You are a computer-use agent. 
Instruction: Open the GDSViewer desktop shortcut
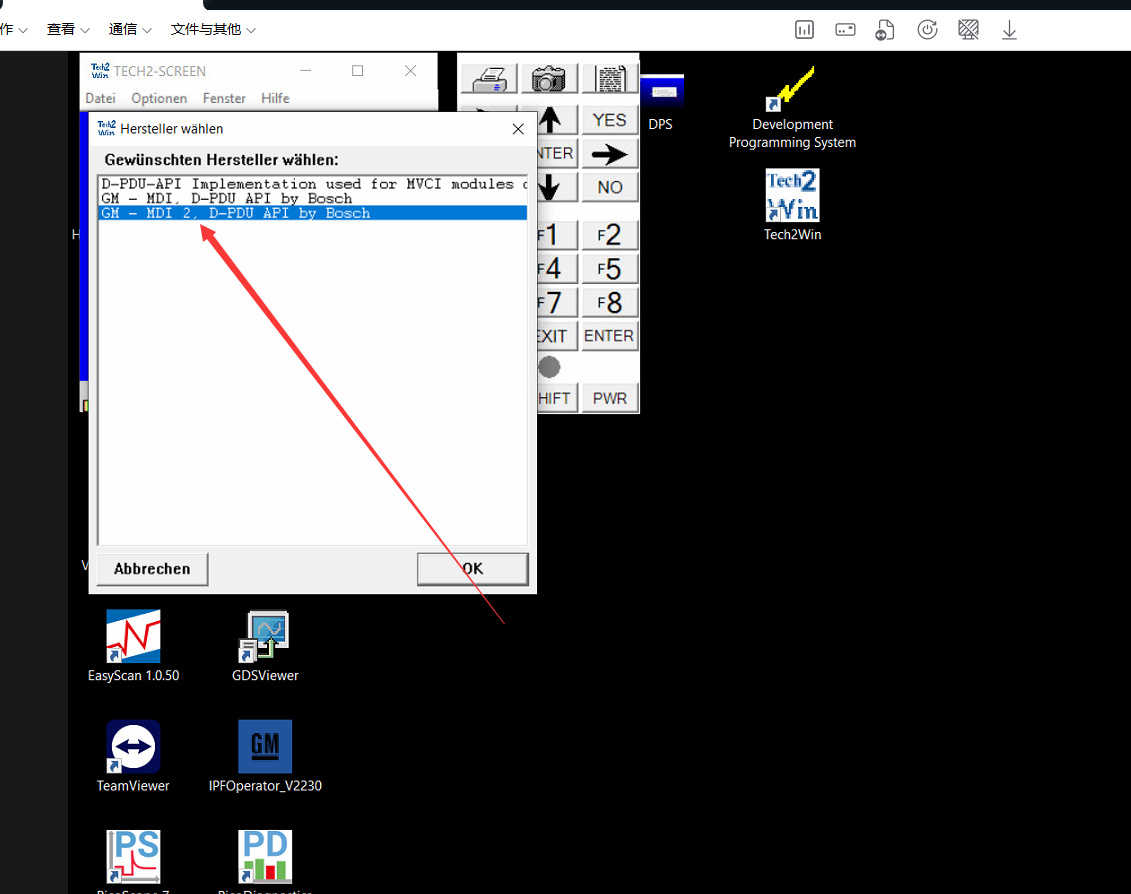tap(265, 637)
